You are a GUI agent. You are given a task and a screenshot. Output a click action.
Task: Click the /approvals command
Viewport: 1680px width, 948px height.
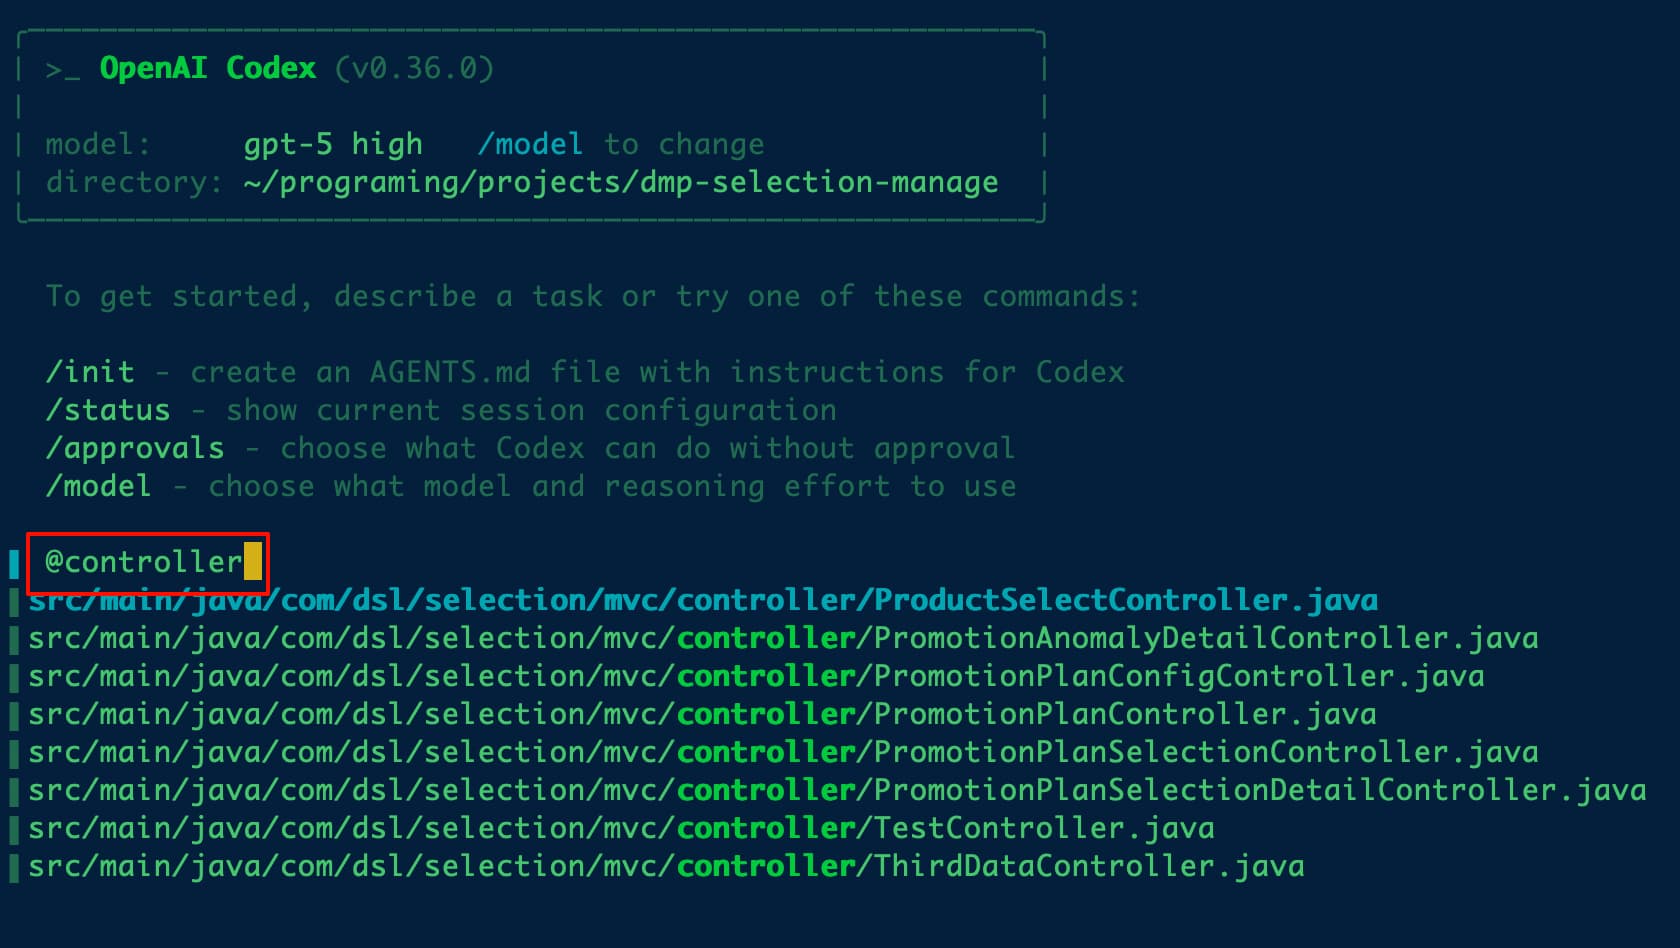click(135, 448)
